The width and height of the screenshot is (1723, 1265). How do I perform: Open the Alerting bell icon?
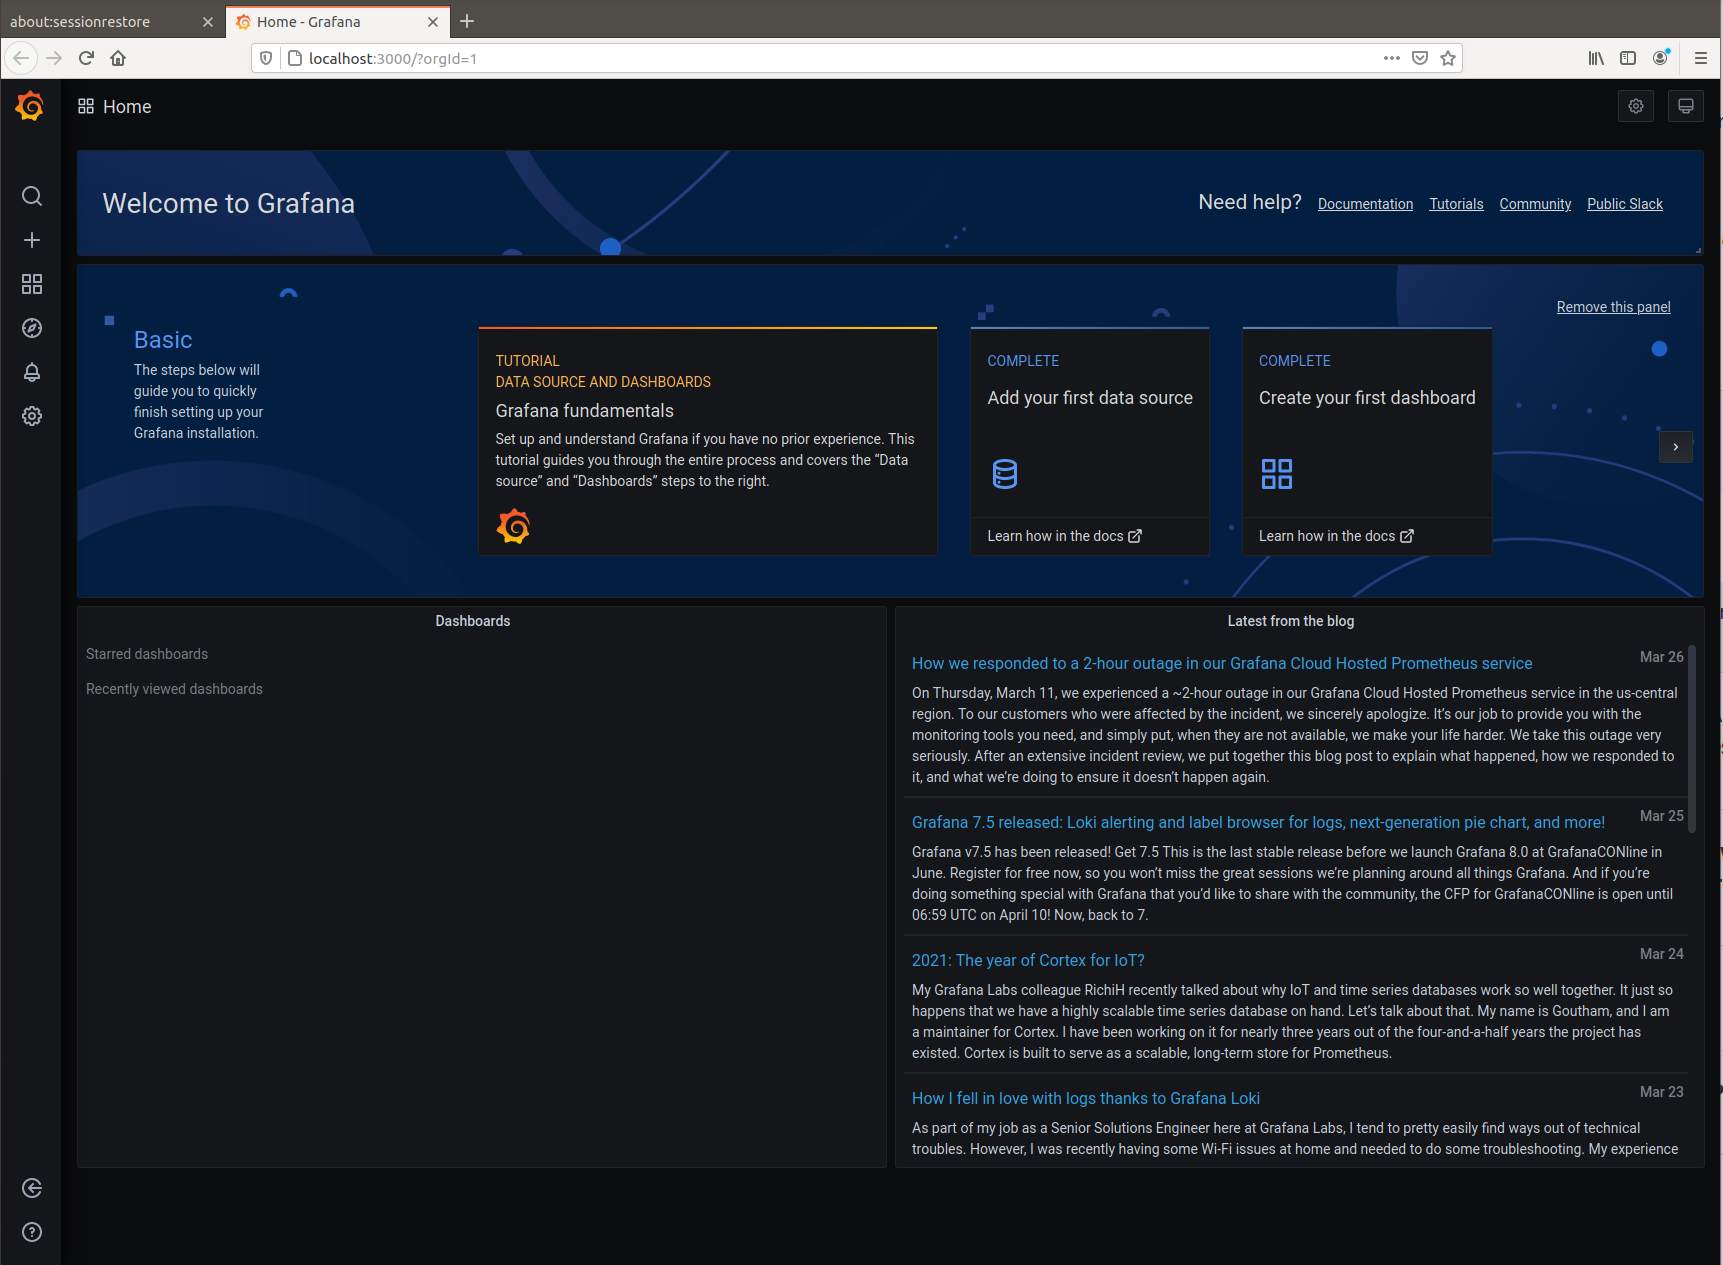point(32,372)
